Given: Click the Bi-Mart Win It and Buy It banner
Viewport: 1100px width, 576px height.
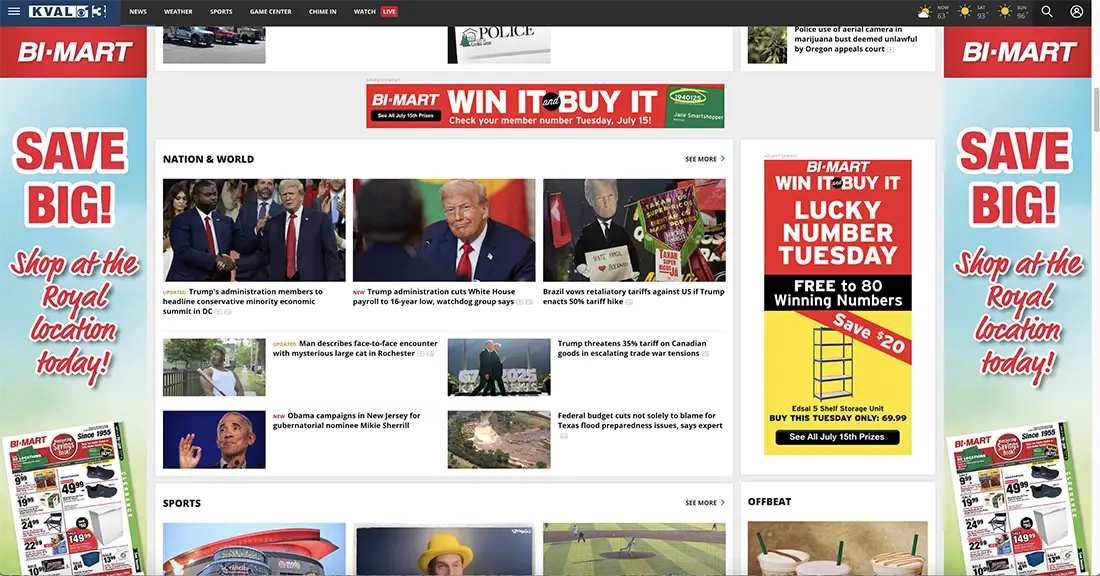Looking at the screenshot, I should pos(545,106).
